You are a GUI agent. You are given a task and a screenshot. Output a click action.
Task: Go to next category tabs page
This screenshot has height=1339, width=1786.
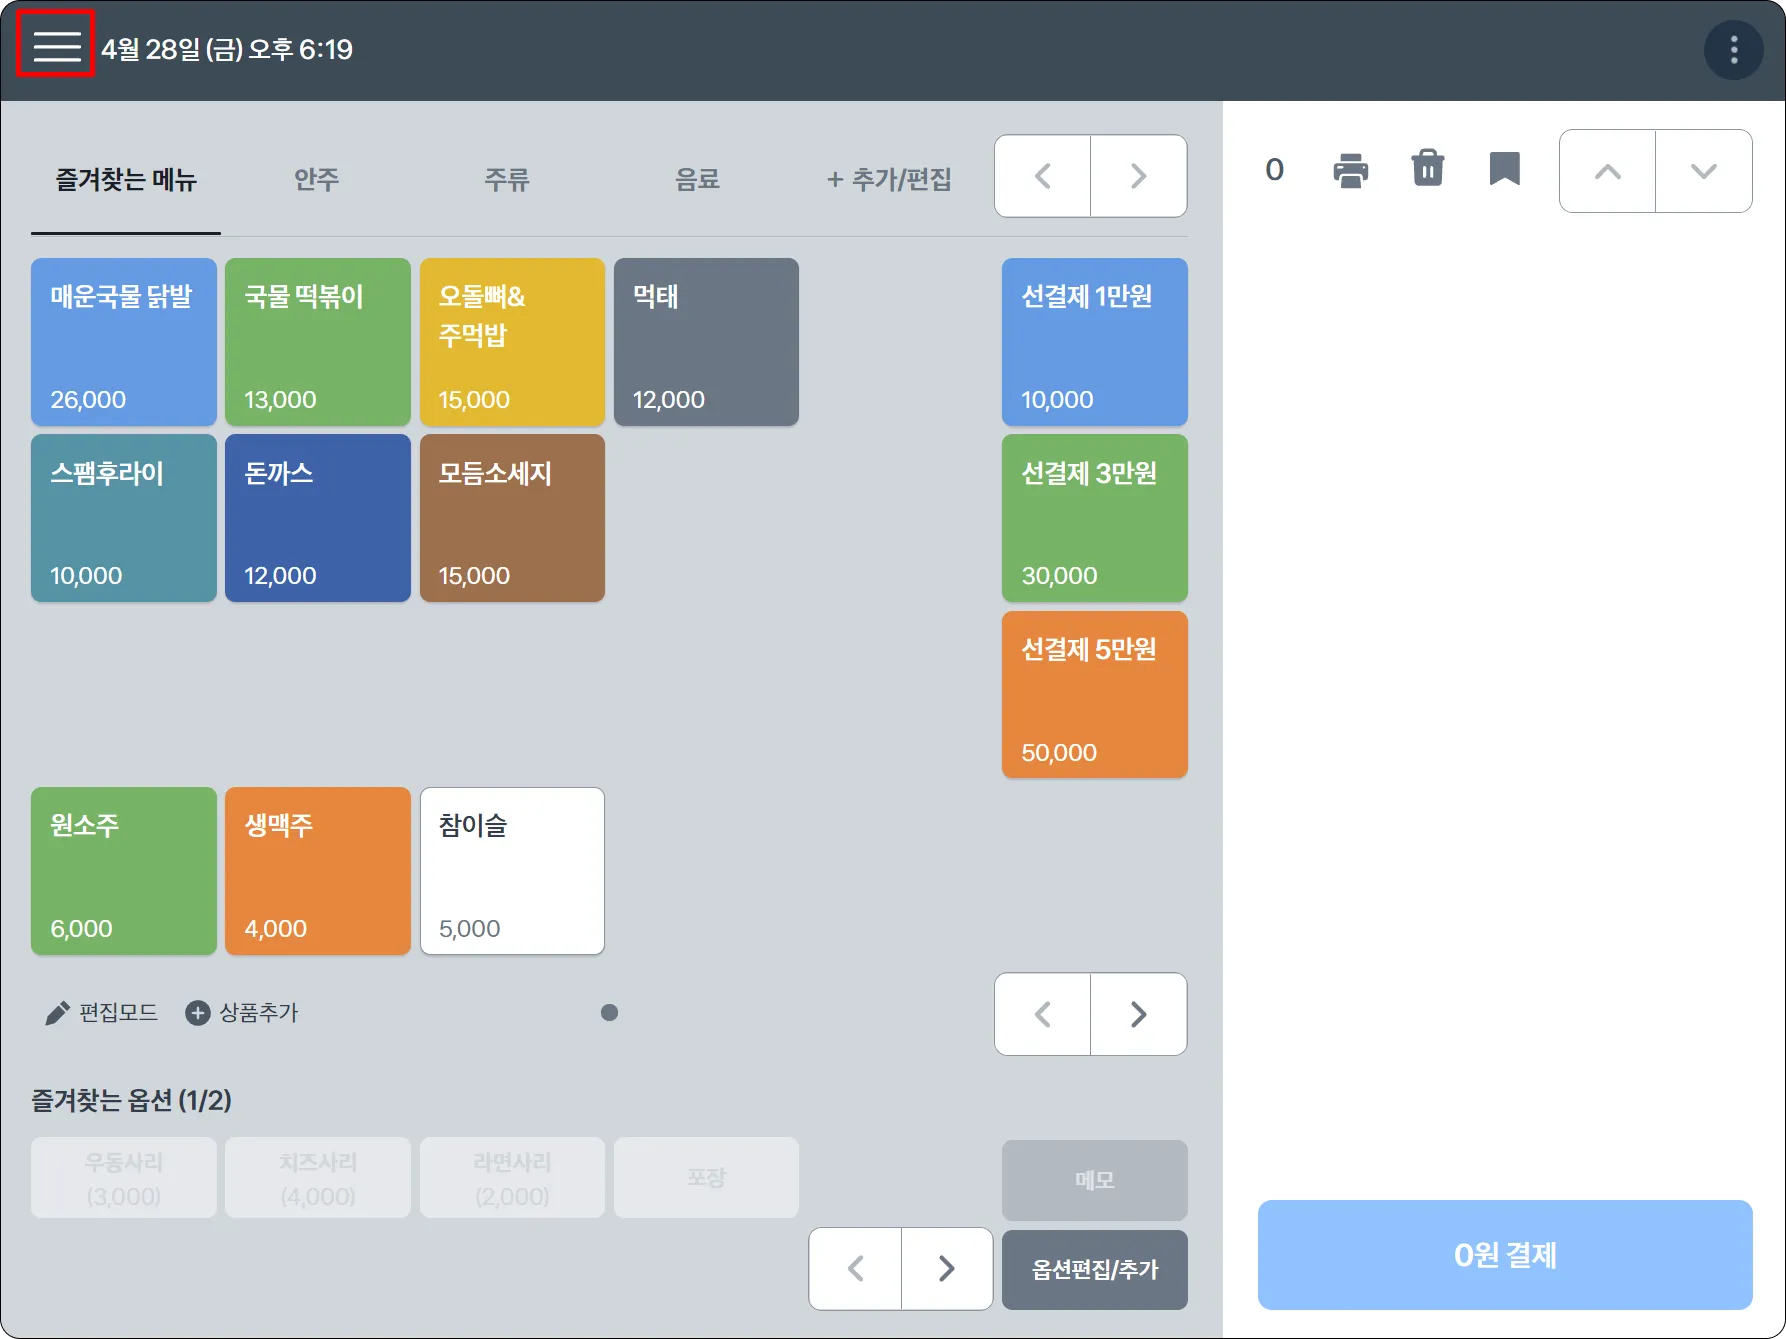click(x=1138, y=177)
